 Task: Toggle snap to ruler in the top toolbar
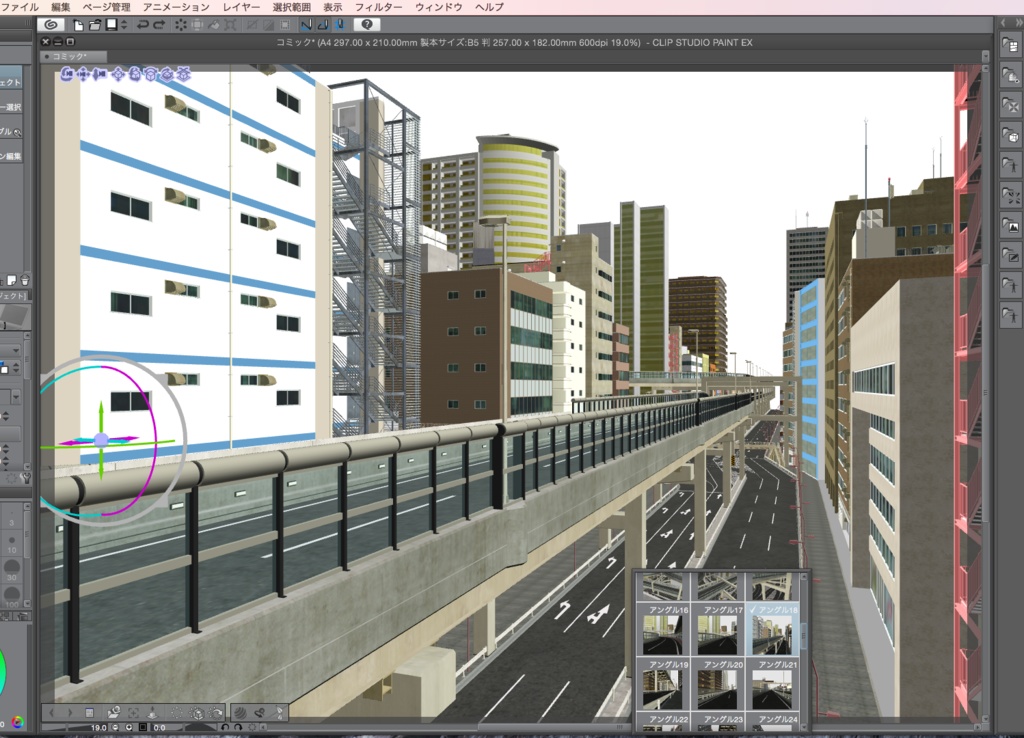tap(309, 23)
